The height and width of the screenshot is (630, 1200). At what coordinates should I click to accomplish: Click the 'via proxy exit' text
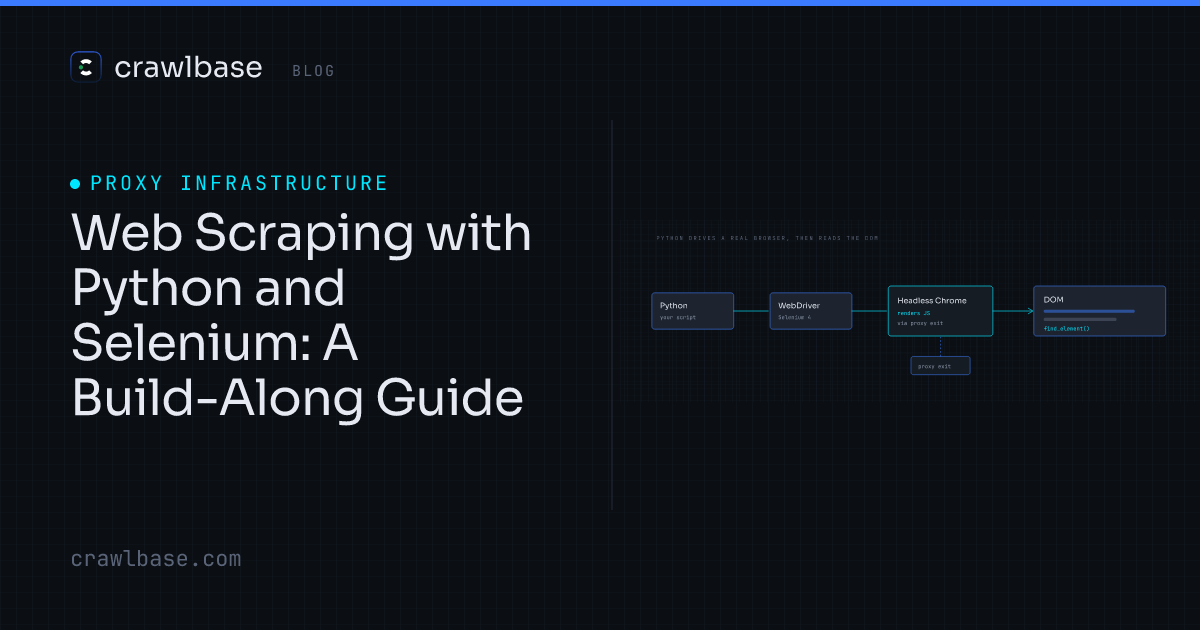coord(920,323)
